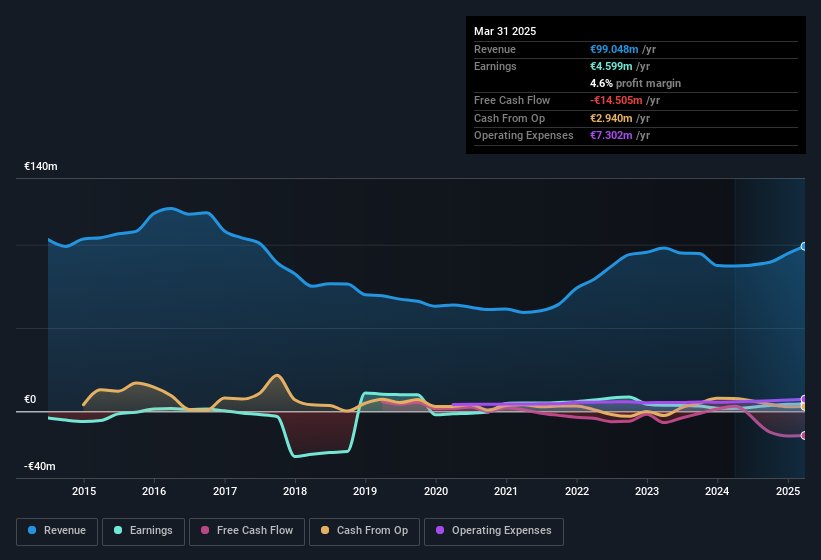Click the Cash From Op label in tooltip
The height and width of the screenshot is (560, 821).
coord(509,118)
